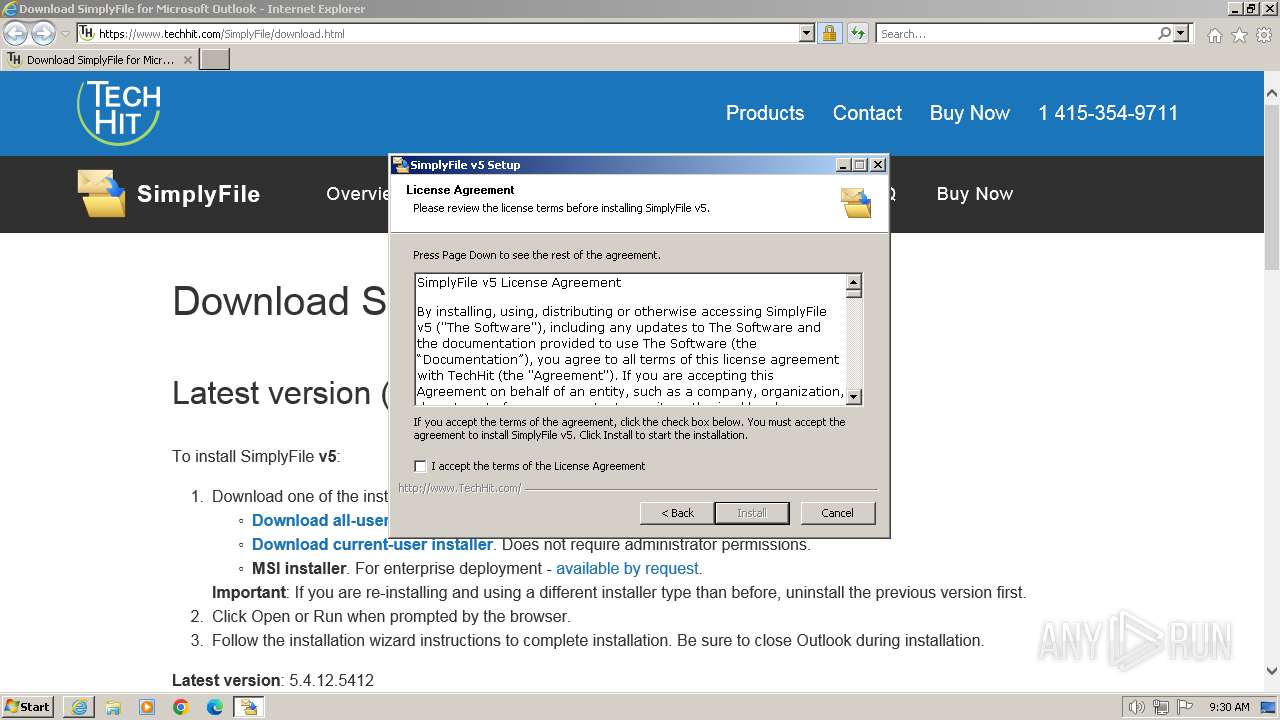Click the available by request link
This screenshot has width=1280, height=720.
[627, 568]
